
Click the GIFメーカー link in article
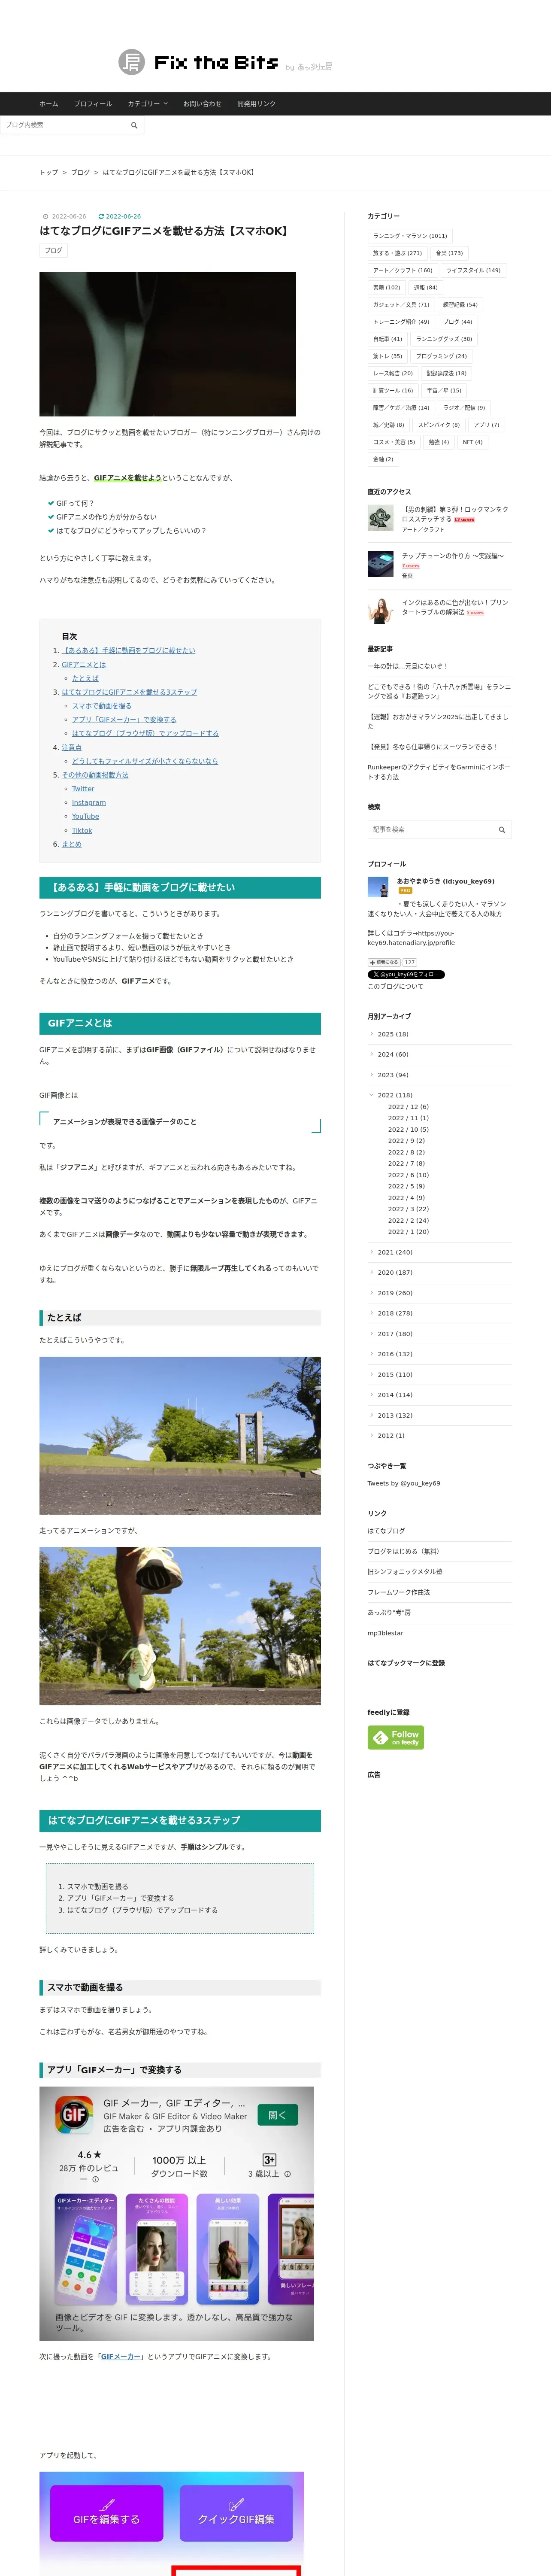(x=121, y=2357)
